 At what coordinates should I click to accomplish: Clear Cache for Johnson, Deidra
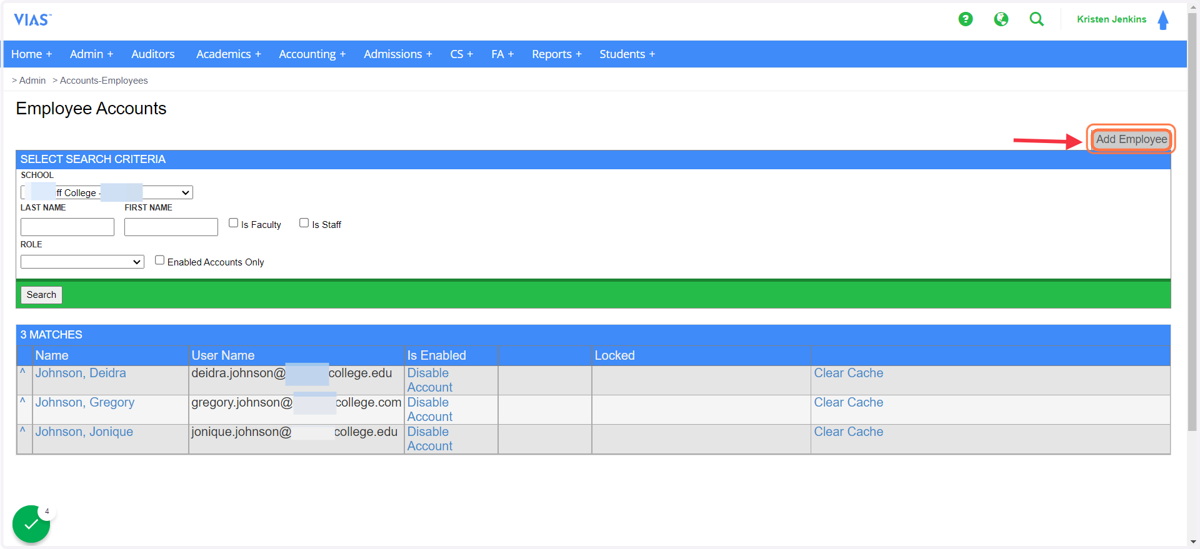tap(848, 373)
